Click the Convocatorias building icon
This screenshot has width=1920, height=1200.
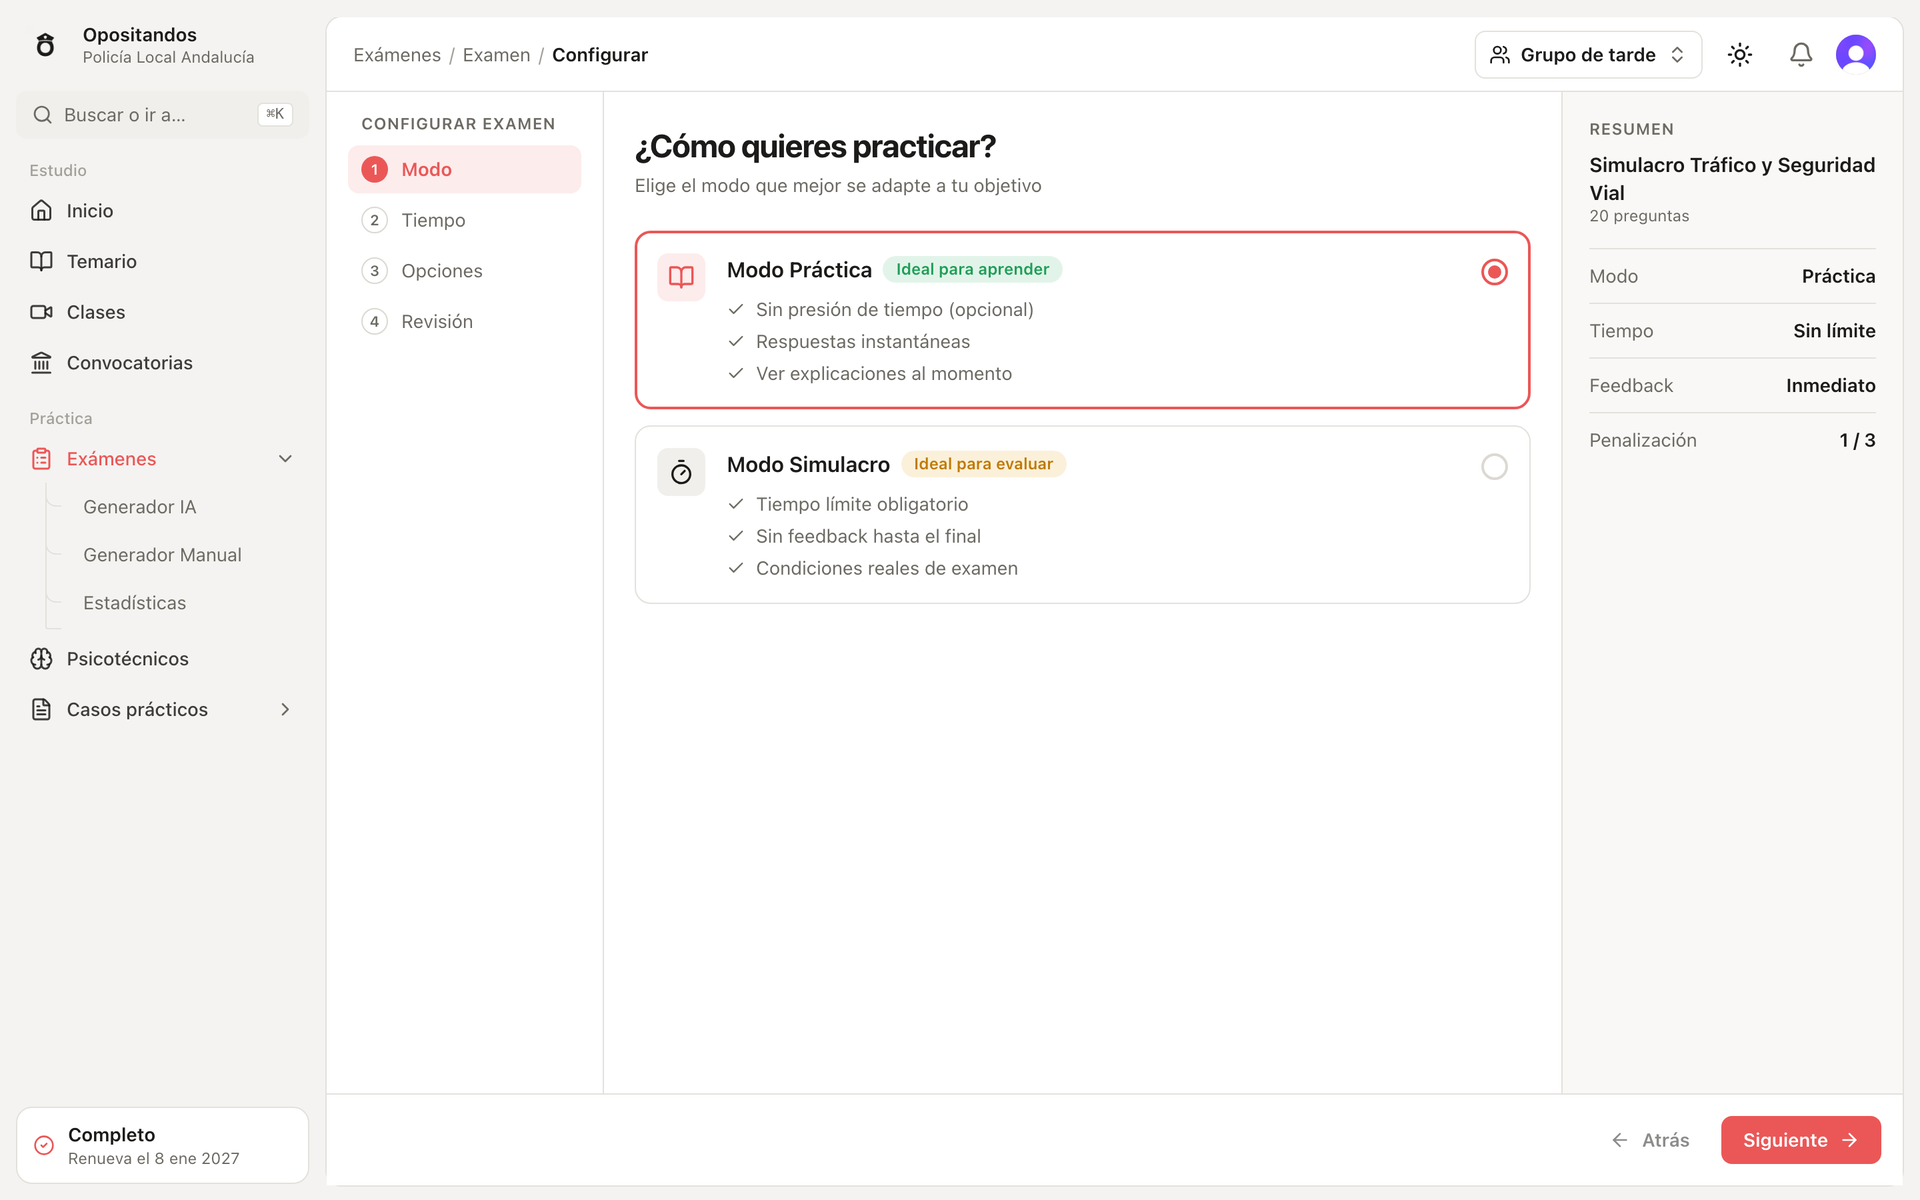click(41, 363)
